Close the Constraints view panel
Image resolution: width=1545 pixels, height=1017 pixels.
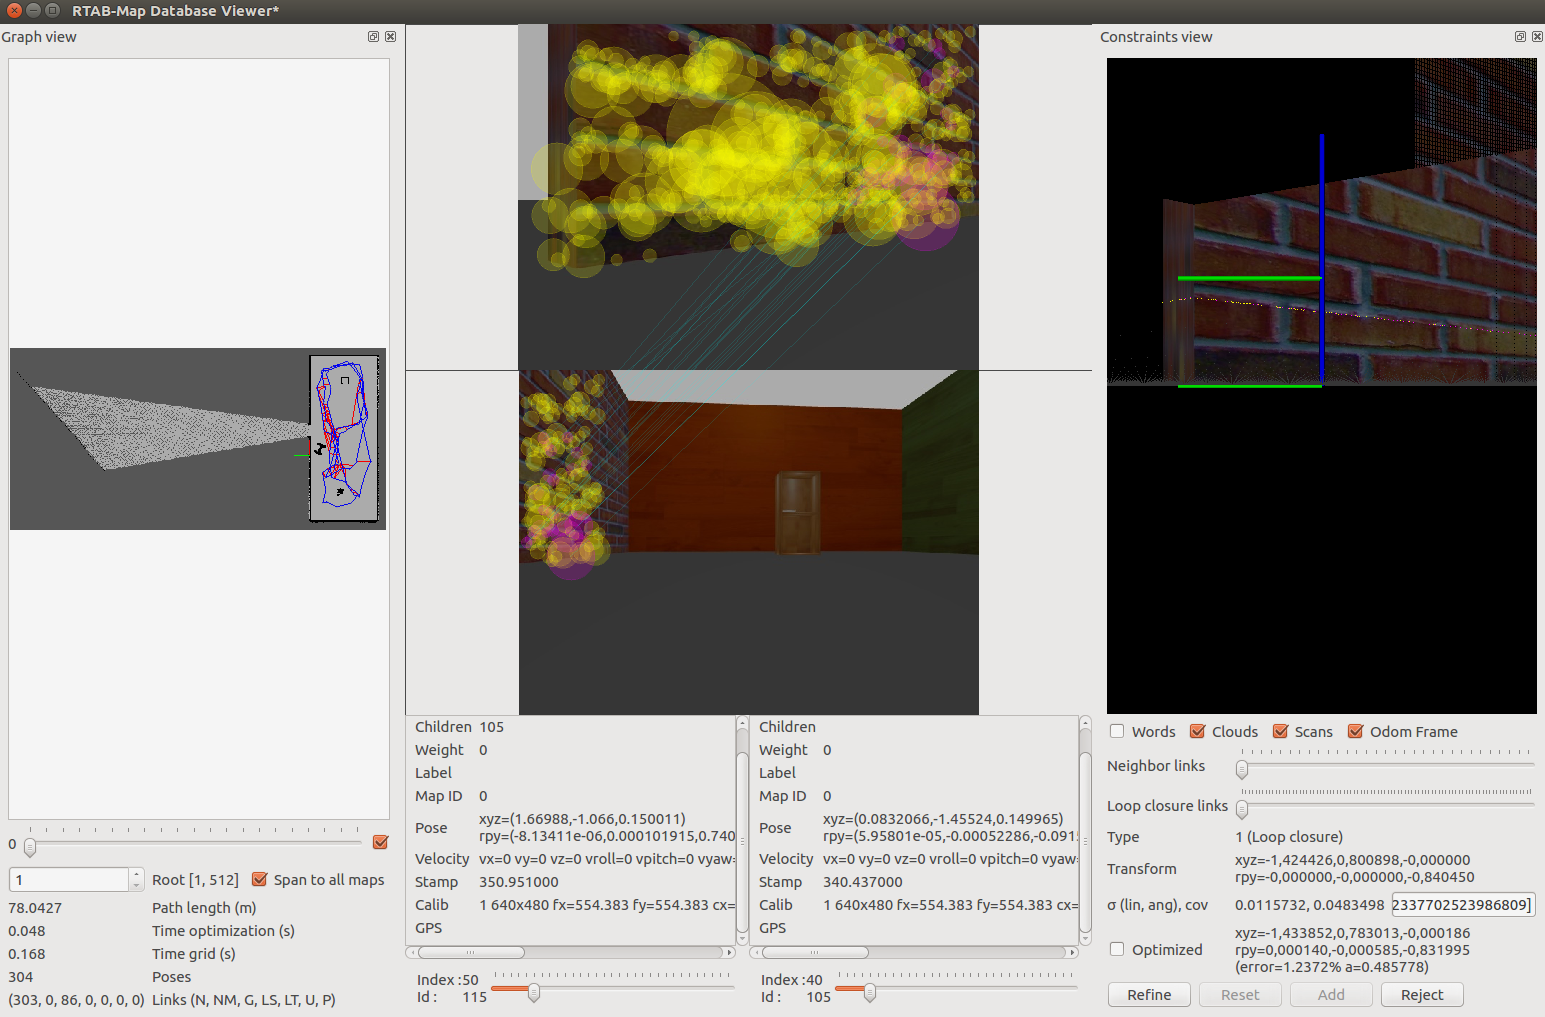pyautogui.click(x=1537, y=37)
